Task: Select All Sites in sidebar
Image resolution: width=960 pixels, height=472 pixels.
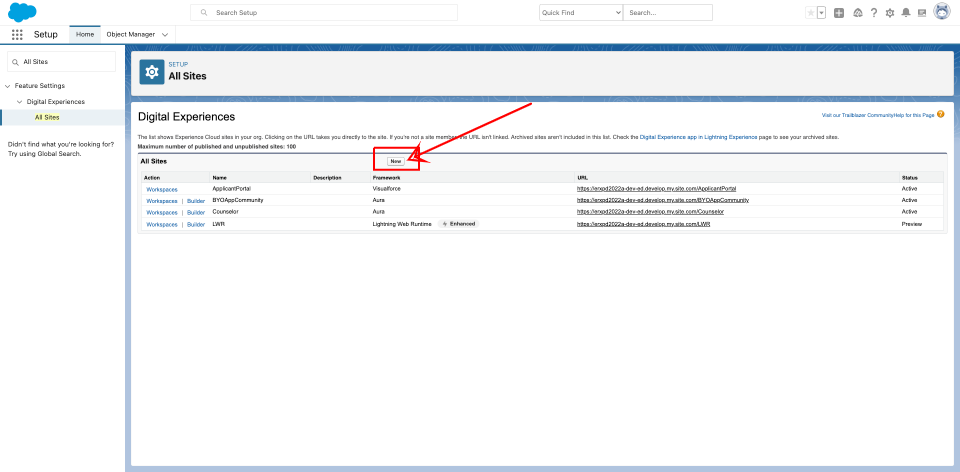Action: click(47, 117)
